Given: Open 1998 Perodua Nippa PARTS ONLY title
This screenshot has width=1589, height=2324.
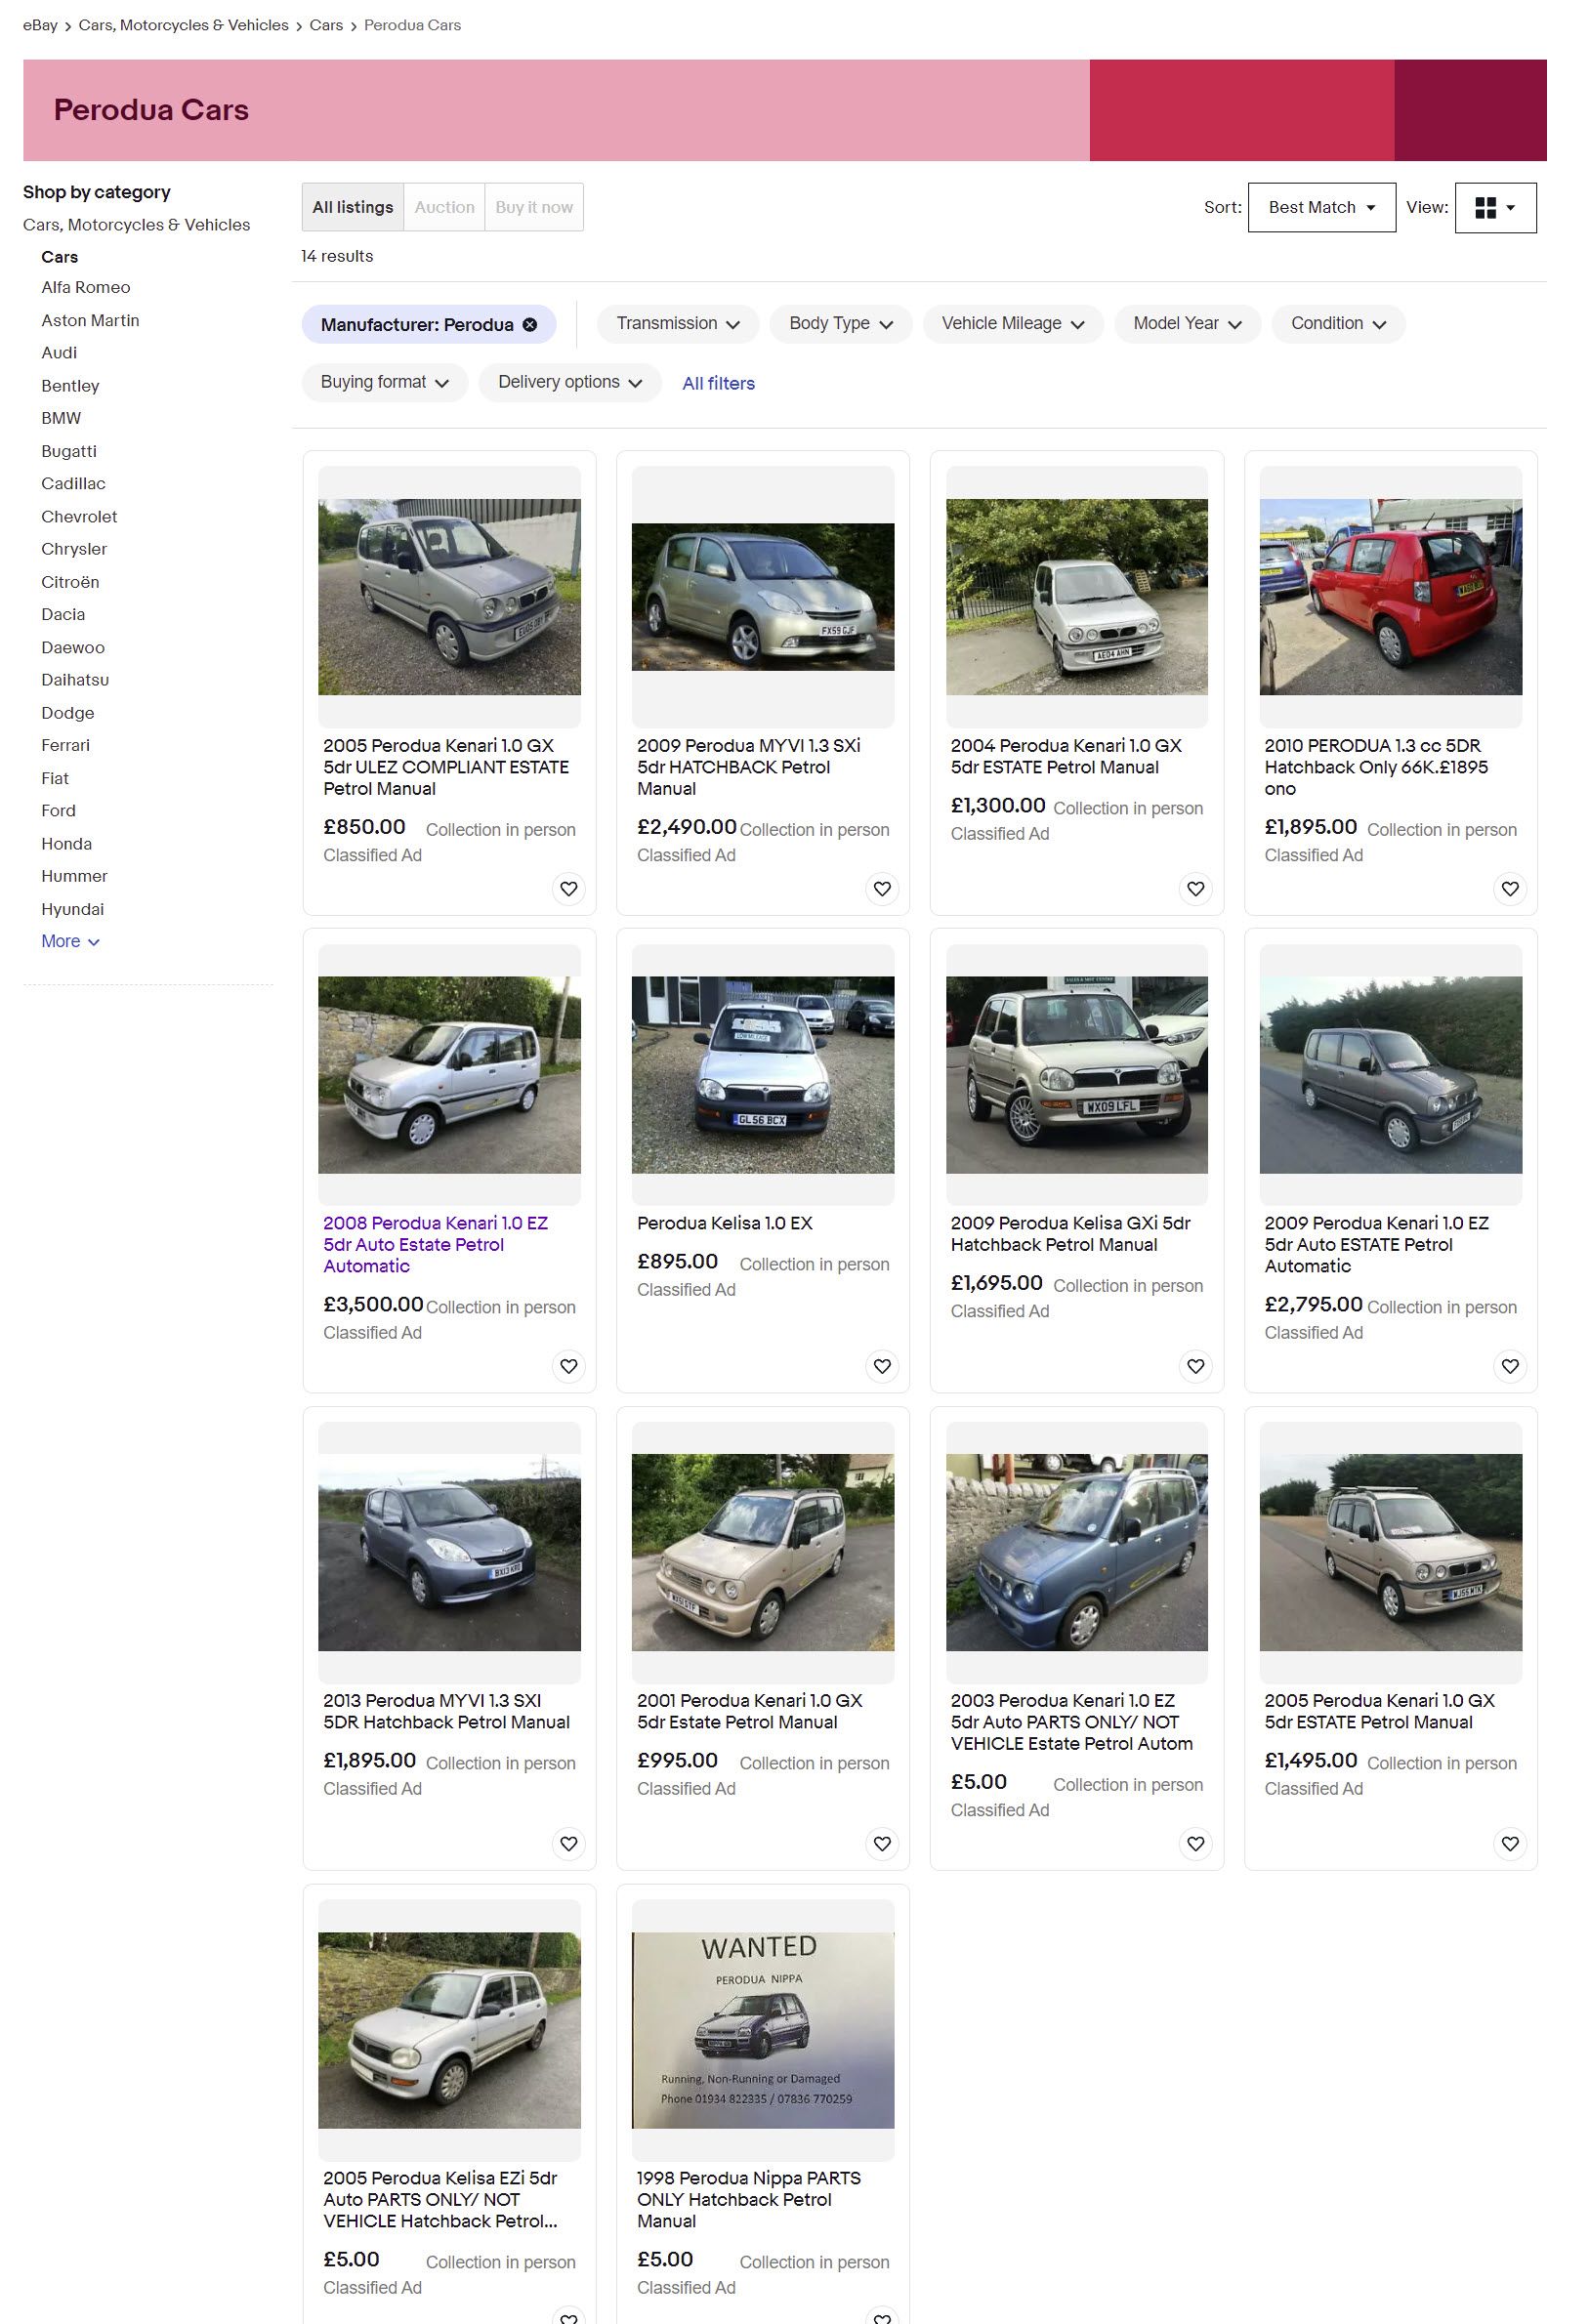Looking at the screenshot, I should [x=749, y=2199].
